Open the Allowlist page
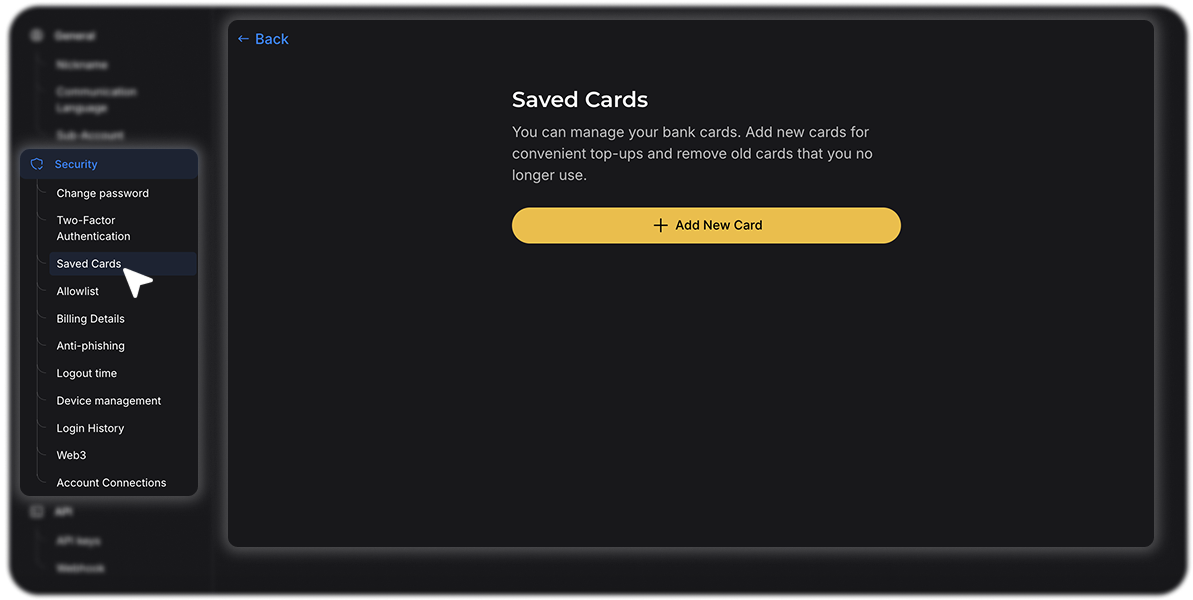Viewport: 1193px width, 600px height. 78,291
